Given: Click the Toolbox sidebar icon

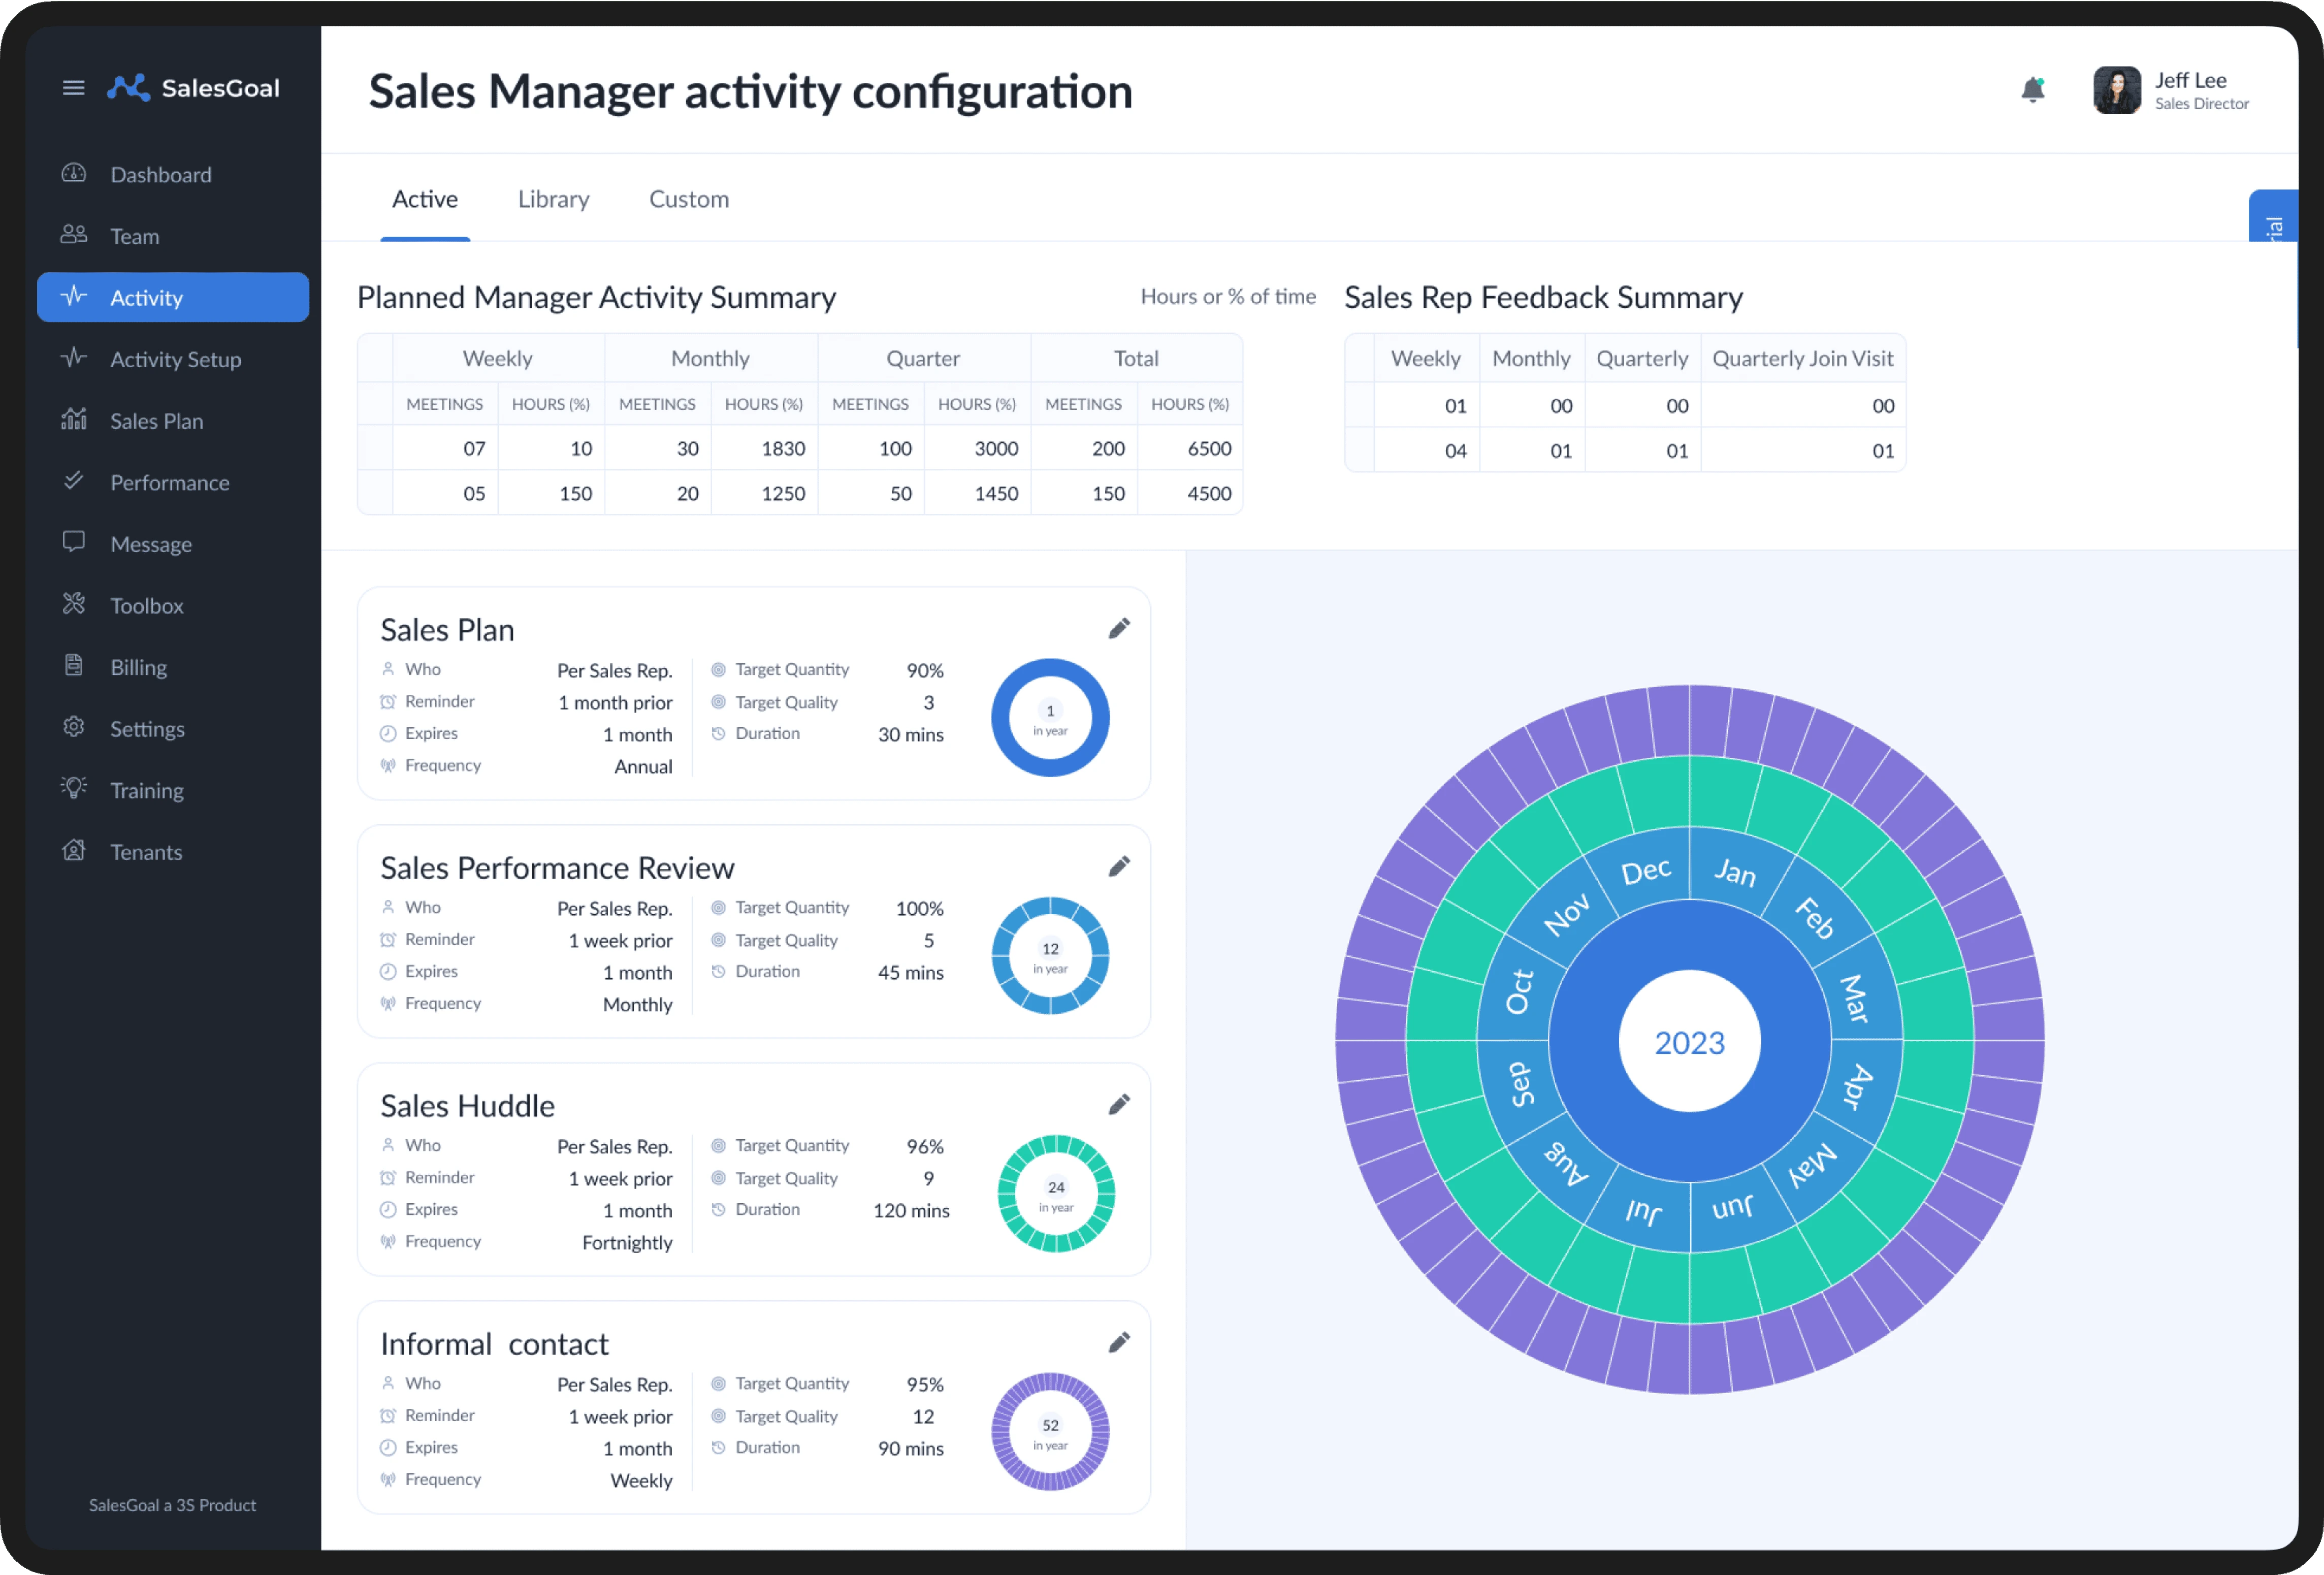Looking at the screenshot, I should point(74,604).
